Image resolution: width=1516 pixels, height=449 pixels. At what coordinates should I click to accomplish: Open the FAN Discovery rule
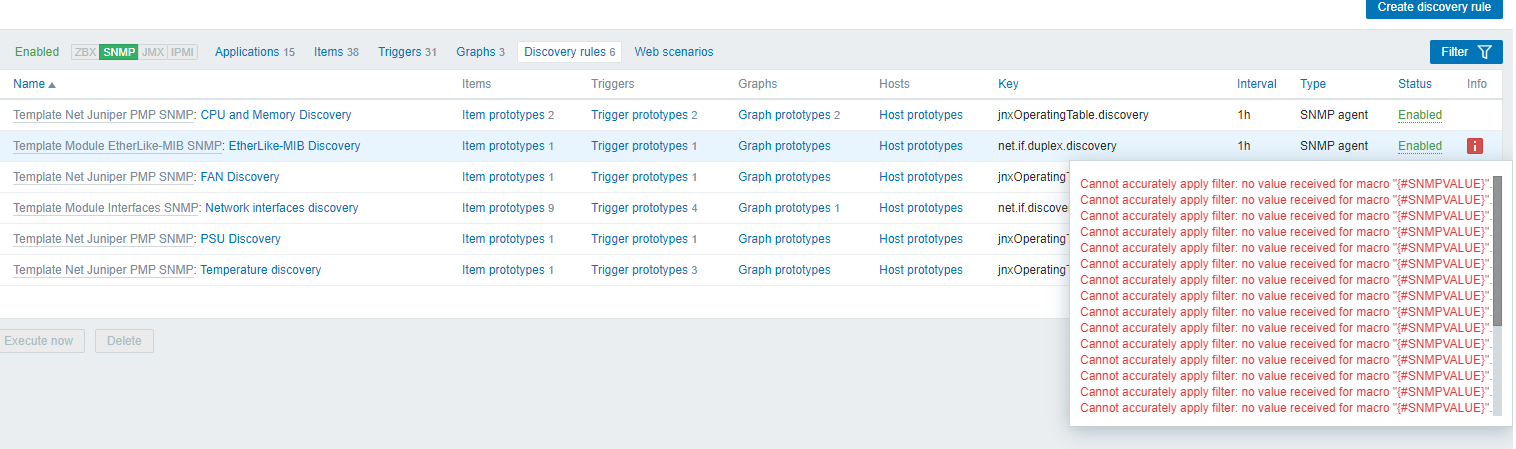pos(240,177)
